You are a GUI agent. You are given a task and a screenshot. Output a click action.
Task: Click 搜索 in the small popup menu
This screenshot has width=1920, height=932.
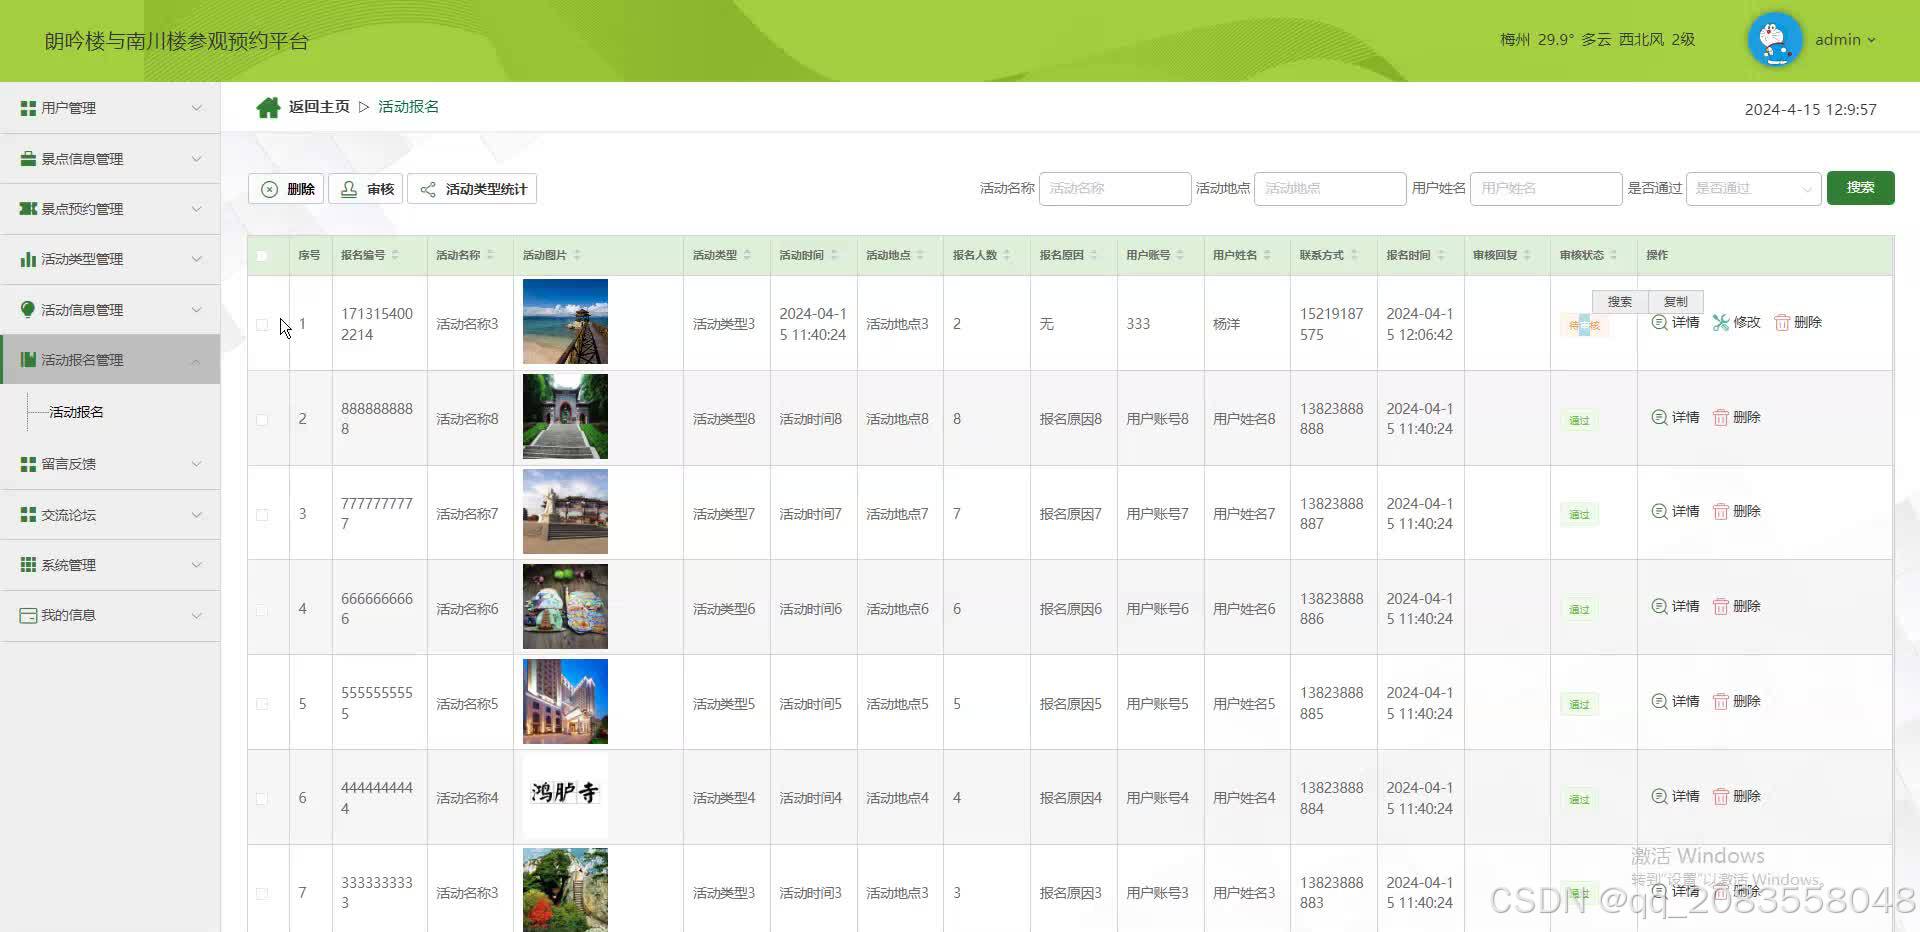coord(1619,301)
